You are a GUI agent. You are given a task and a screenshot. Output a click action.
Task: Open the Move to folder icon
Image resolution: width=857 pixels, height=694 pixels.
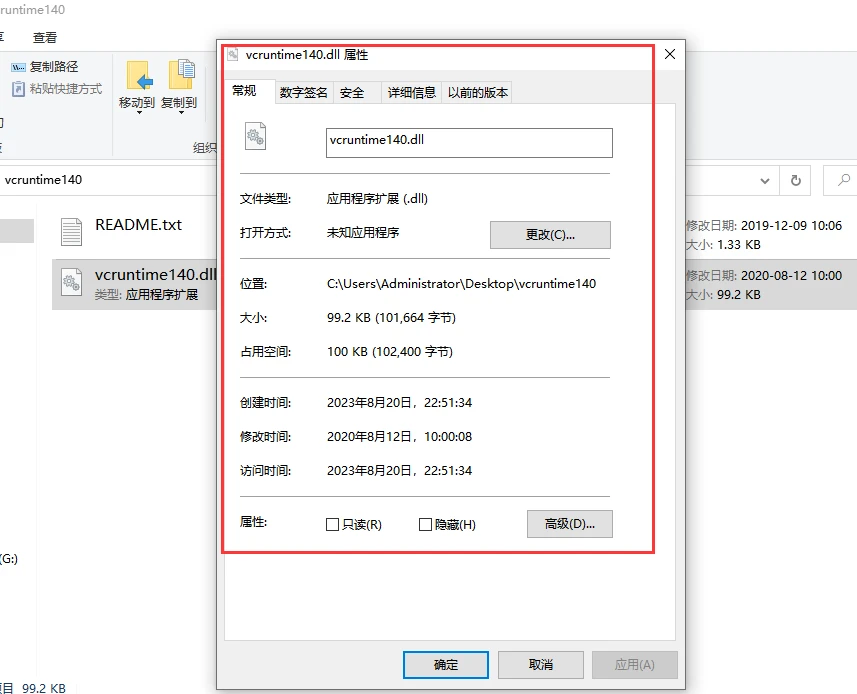[139, 75]
